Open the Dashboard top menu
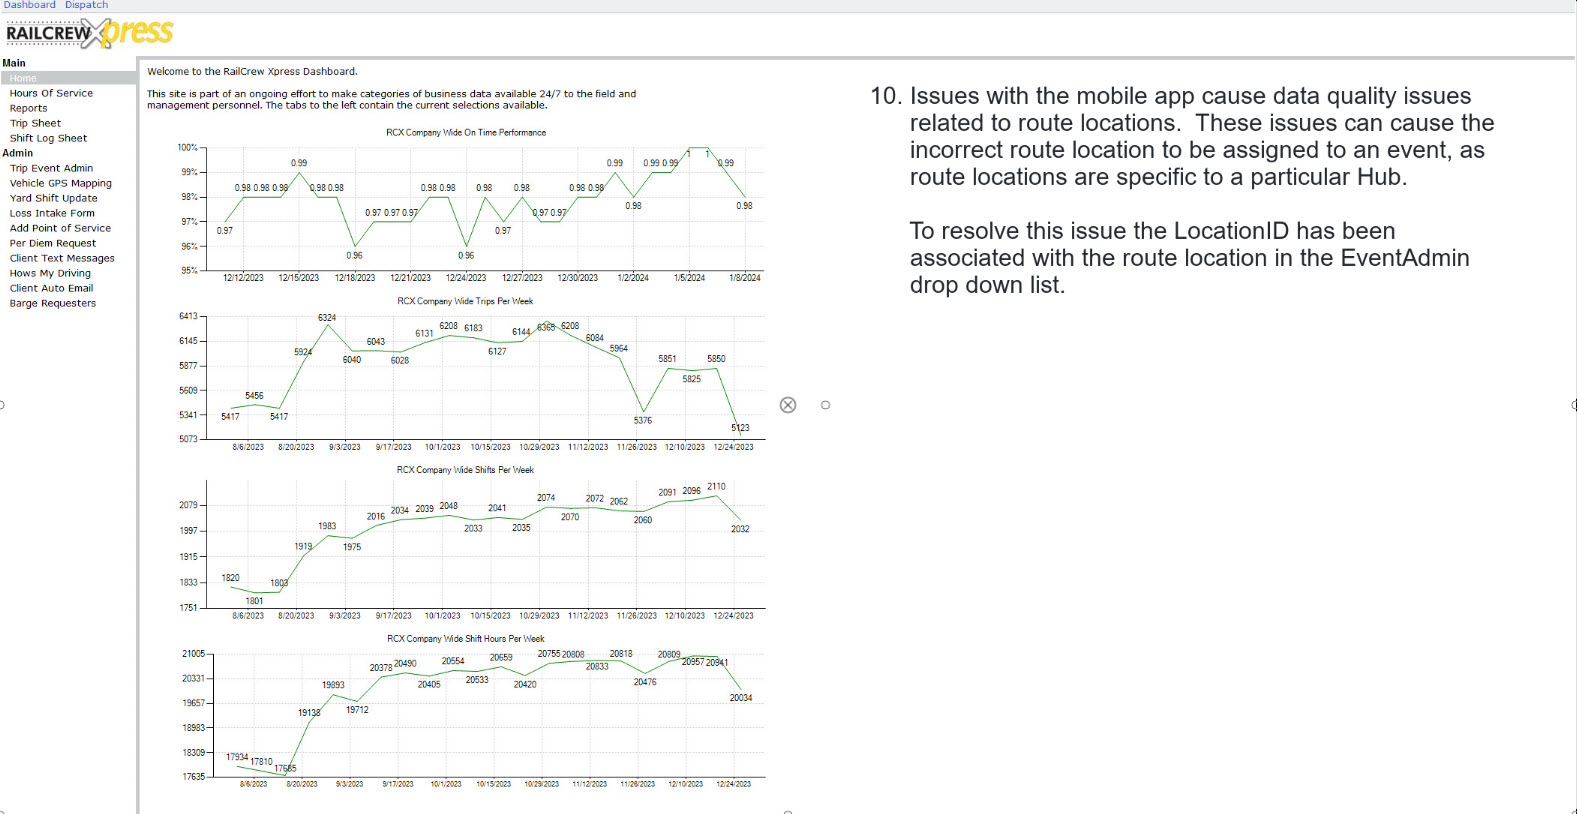 (x=29, y=5)
